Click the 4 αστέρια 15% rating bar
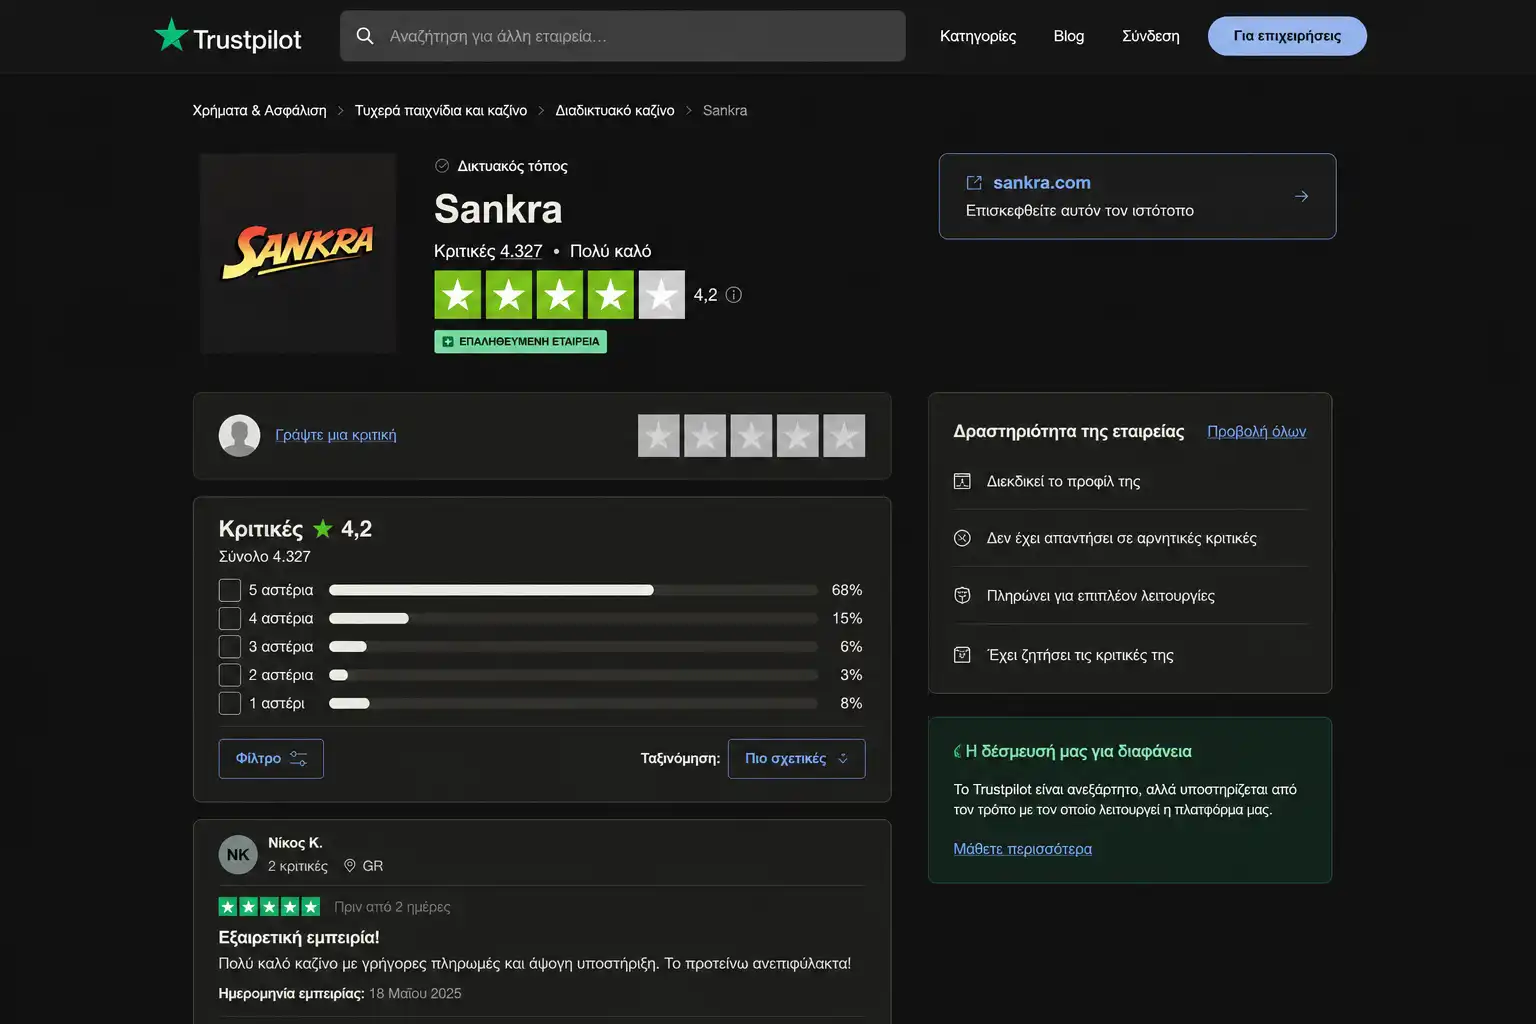Image resolution: width=1536 pixels, height=1024 pixels. 573,619
